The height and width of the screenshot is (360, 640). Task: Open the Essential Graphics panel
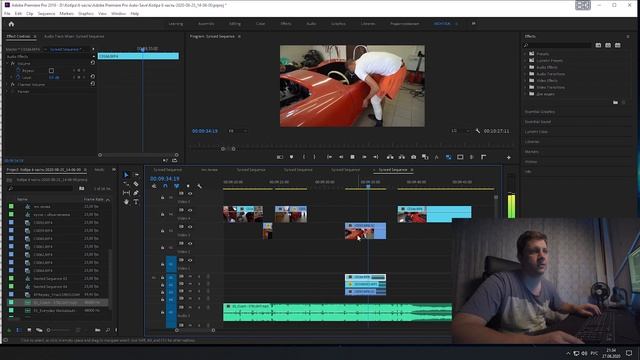[x=540, y=112]
